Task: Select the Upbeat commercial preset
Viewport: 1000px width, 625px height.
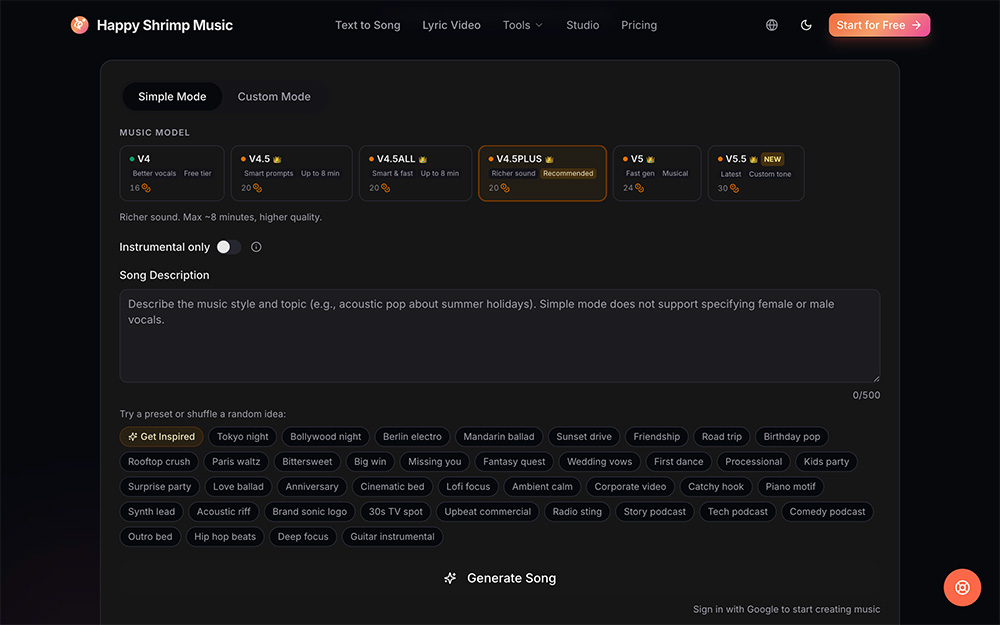Action: coord(487,511)
